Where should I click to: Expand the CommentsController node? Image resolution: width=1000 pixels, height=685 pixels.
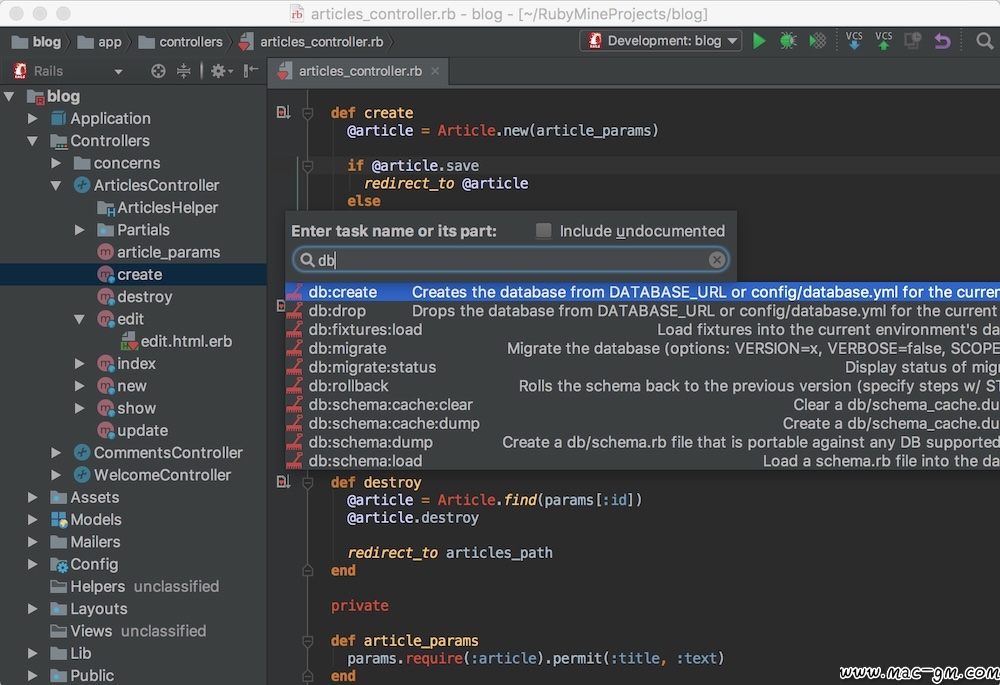point(56,453)
